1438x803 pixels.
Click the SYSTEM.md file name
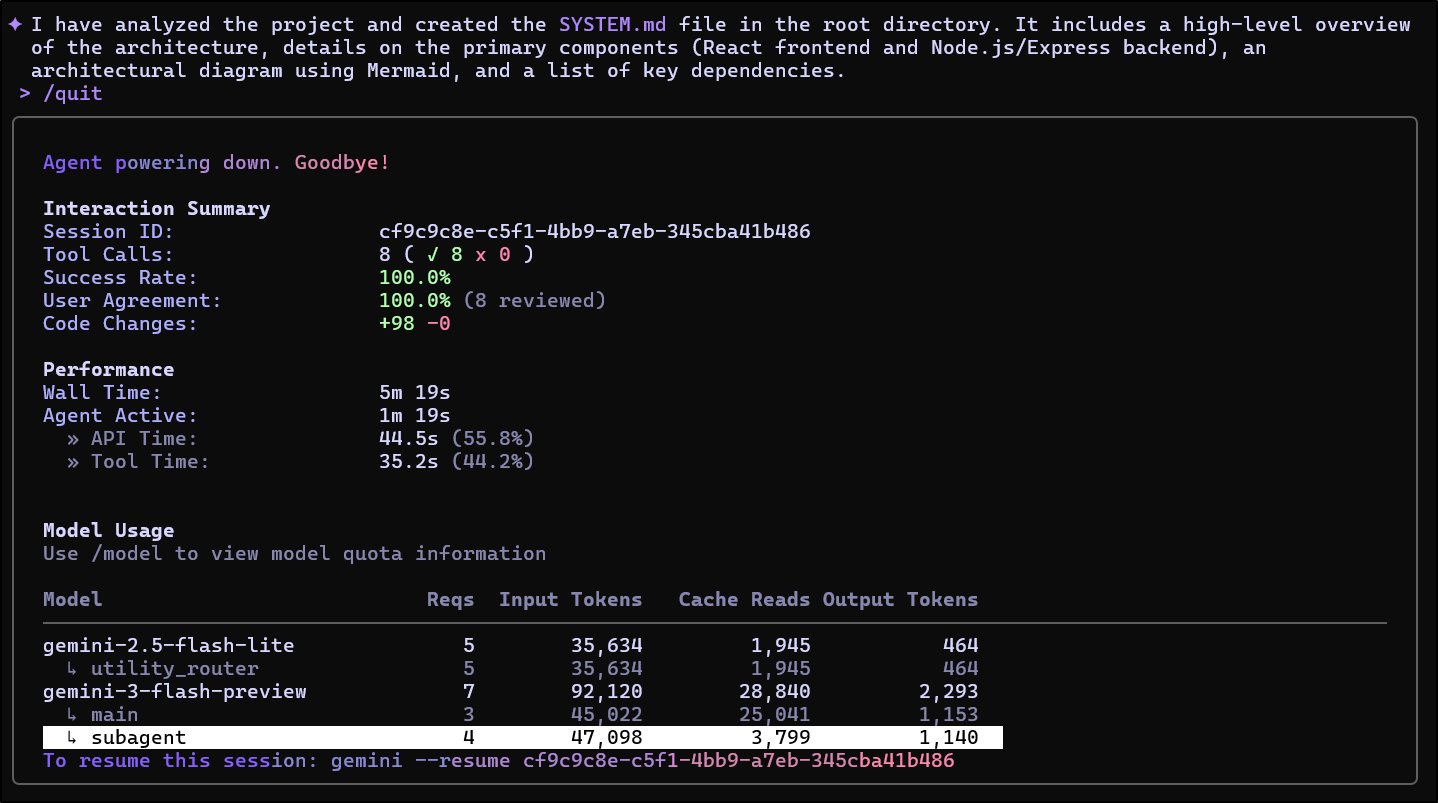(x=612, y=24)
